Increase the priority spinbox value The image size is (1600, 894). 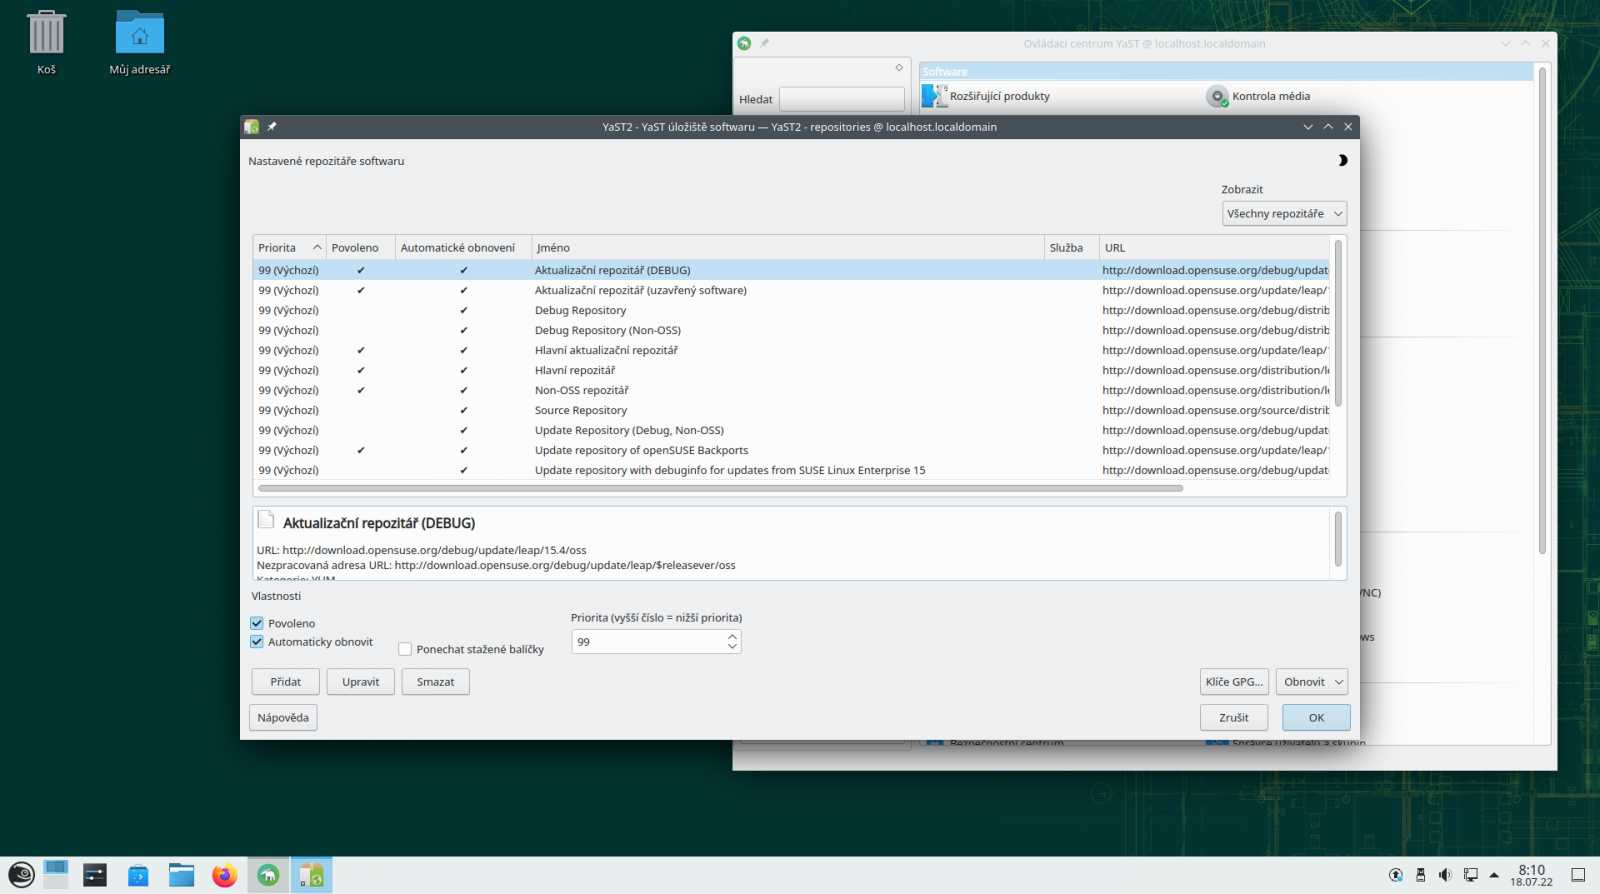732,636
